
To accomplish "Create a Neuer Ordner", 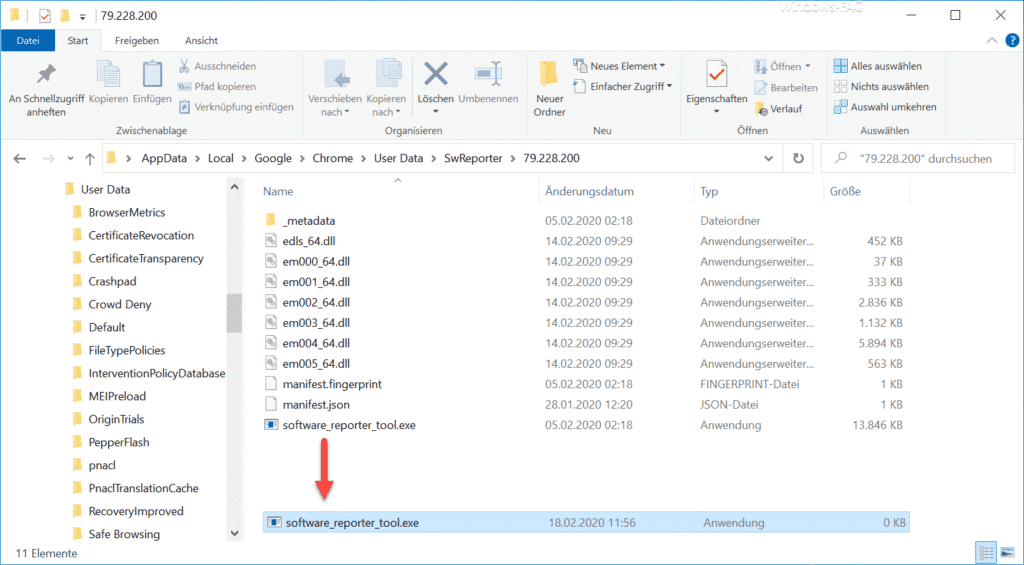I will click(x=549, y=89).
